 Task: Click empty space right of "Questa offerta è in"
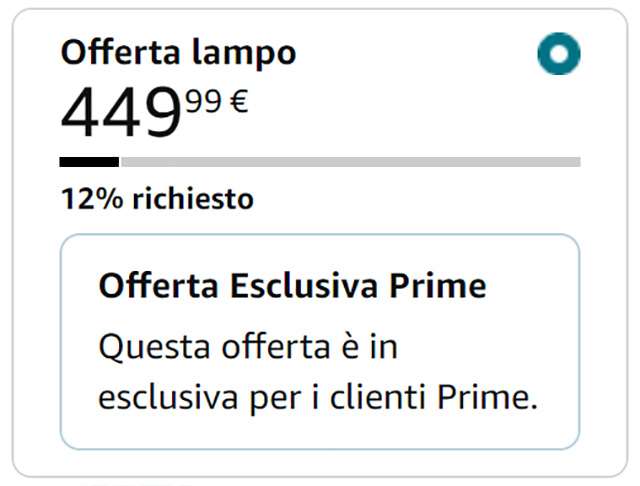tap(480, 348)
